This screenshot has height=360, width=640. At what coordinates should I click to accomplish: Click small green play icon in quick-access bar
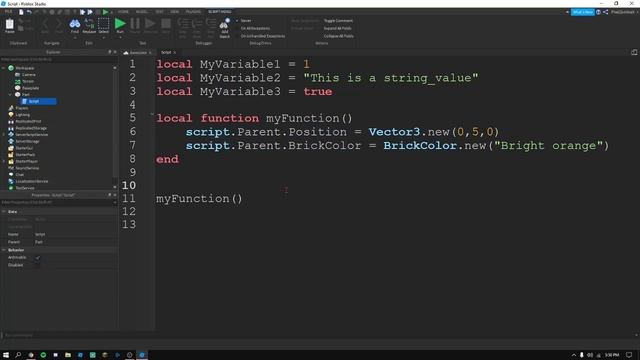pos(105,12)
